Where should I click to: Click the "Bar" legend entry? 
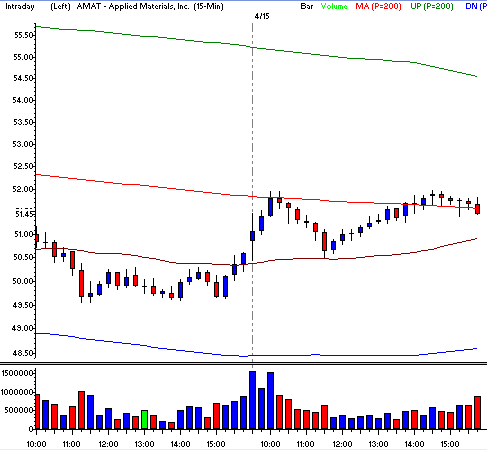click(307, 6)
